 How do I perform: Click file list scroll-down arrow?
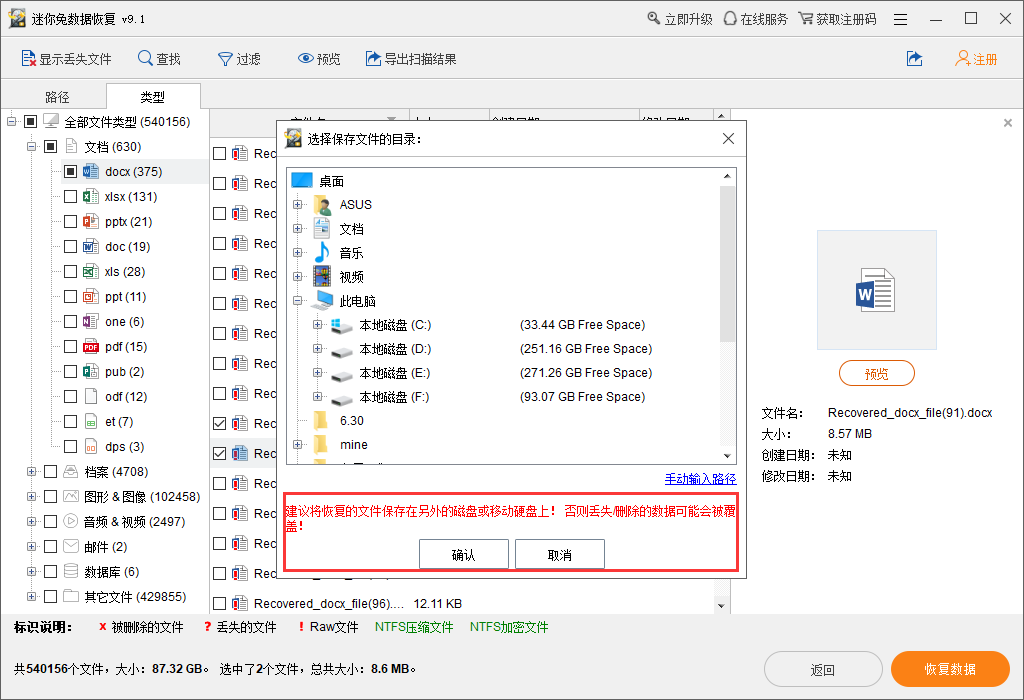(x=721, y=605)
